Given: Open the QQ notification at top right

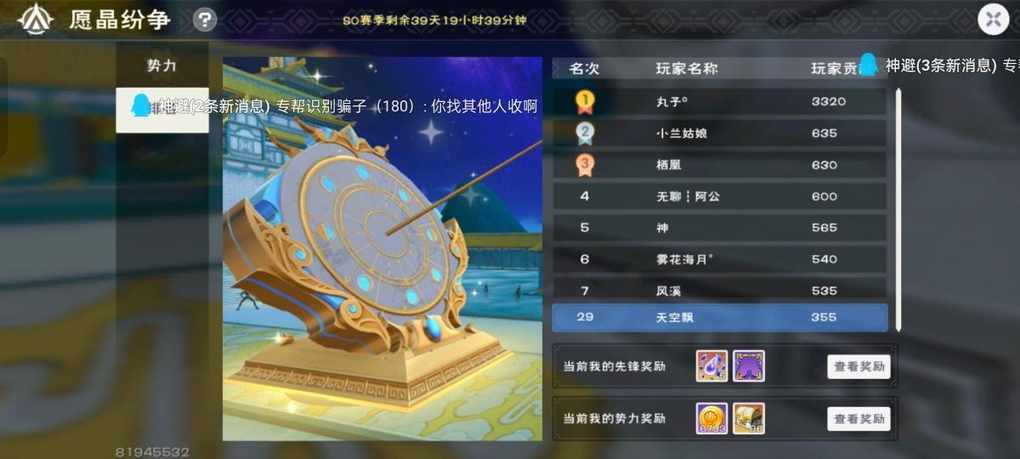Looking at the screenshot, I should 940,65.
